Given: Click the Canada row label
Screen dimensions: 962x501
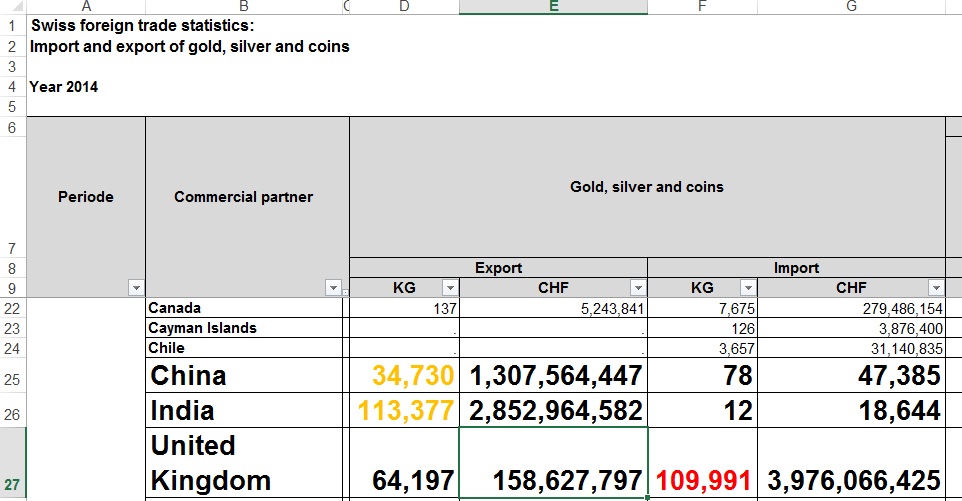Looking at the screenshot, I should (x=174, y=308).
